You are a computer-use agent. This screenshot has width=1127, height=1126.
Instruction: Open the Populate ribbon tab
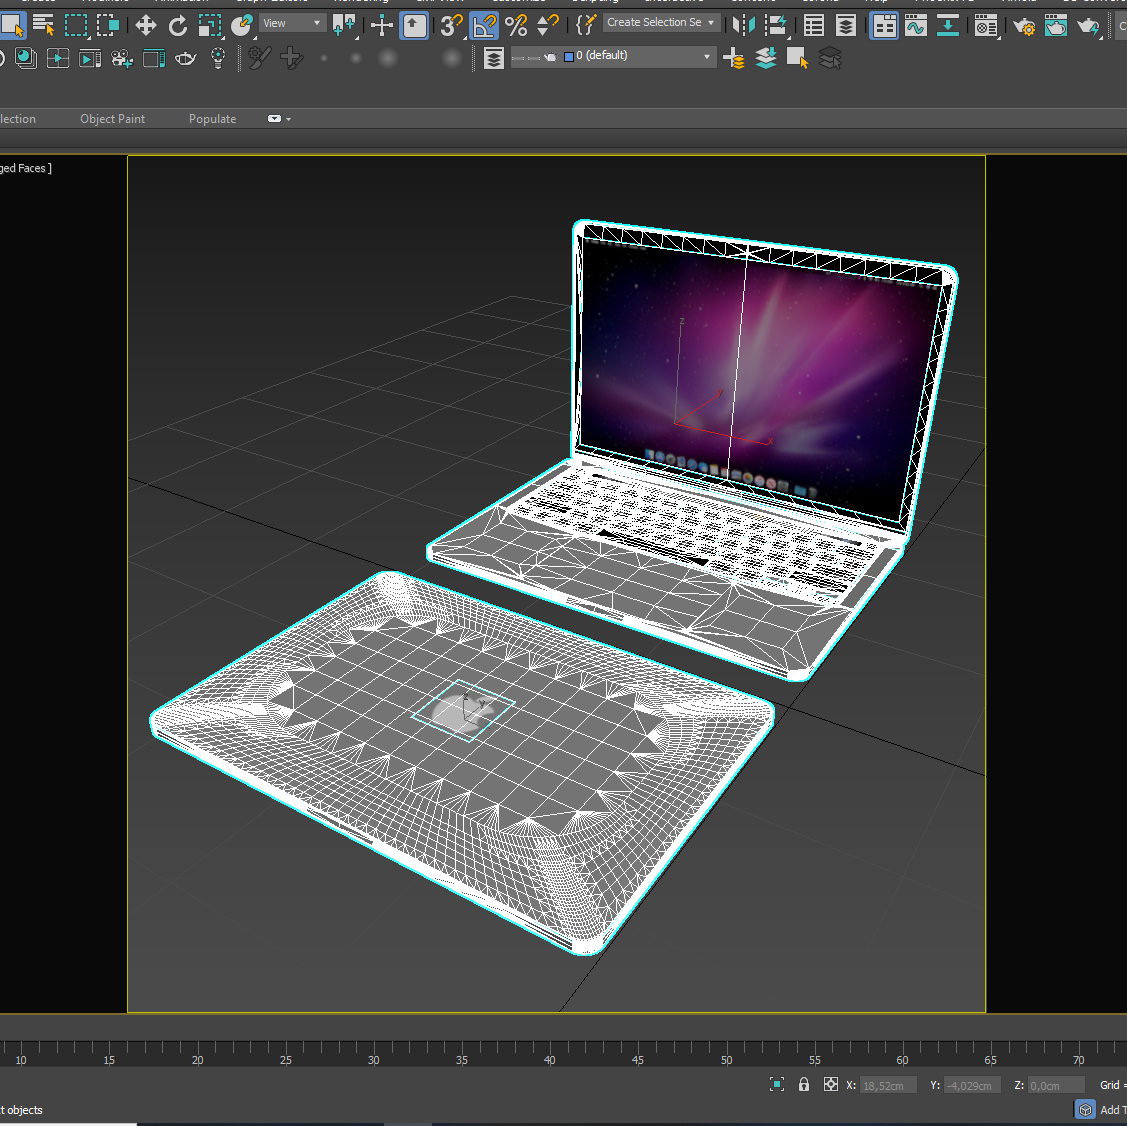coord(212,119)
